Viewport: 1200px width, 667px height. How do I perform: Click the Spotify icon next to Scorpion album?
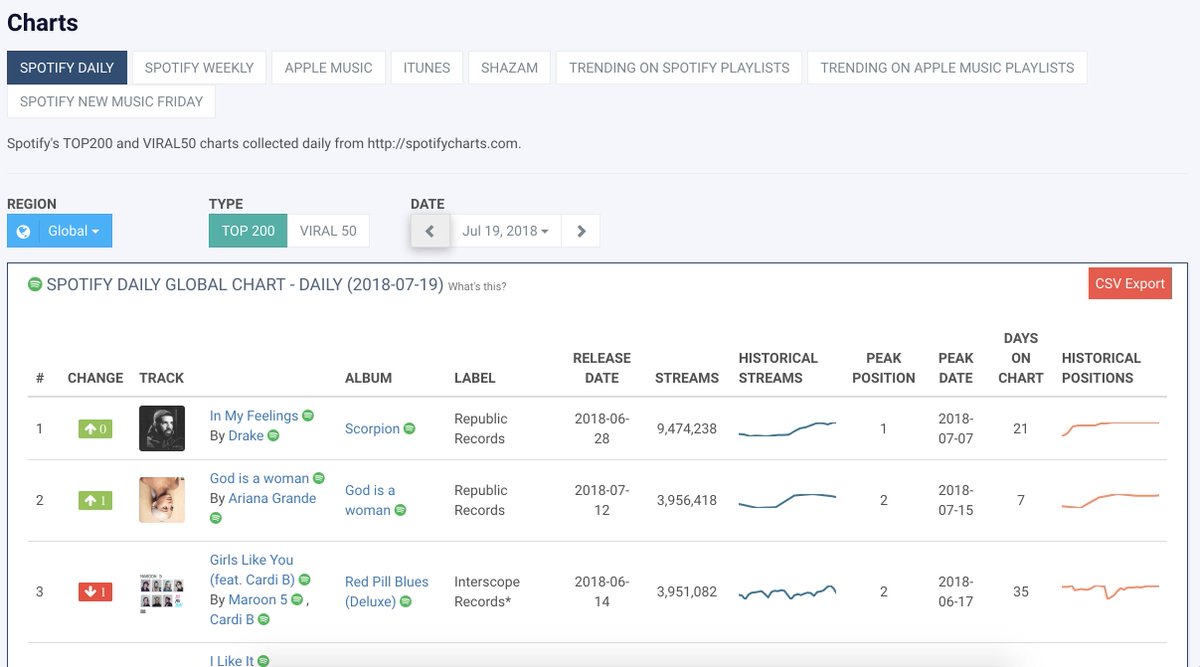(x=410, y=428)
